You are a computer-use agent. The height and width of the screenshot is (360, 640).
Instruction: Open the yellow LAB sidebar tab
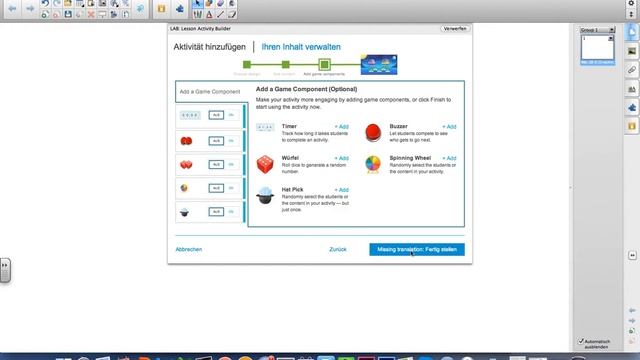[x=632, y=126]
